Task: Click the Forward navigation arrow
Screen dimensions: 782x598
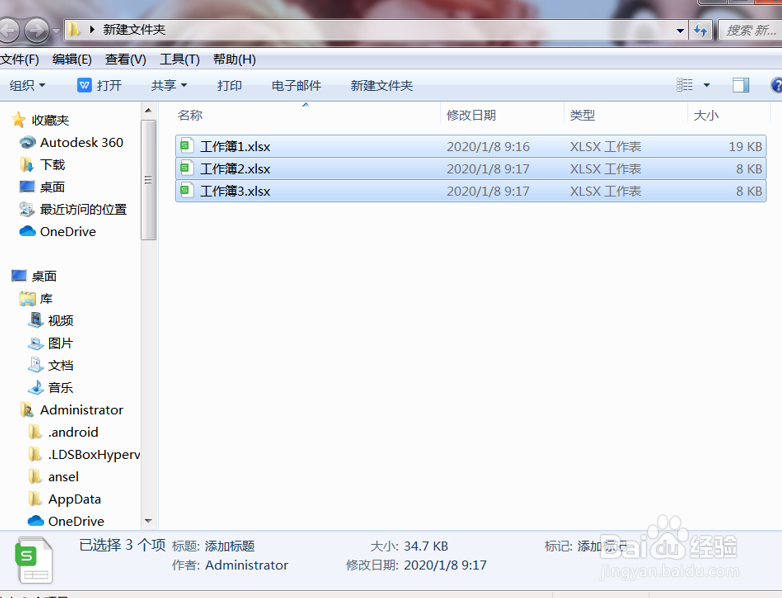Action: pos(36,30)
